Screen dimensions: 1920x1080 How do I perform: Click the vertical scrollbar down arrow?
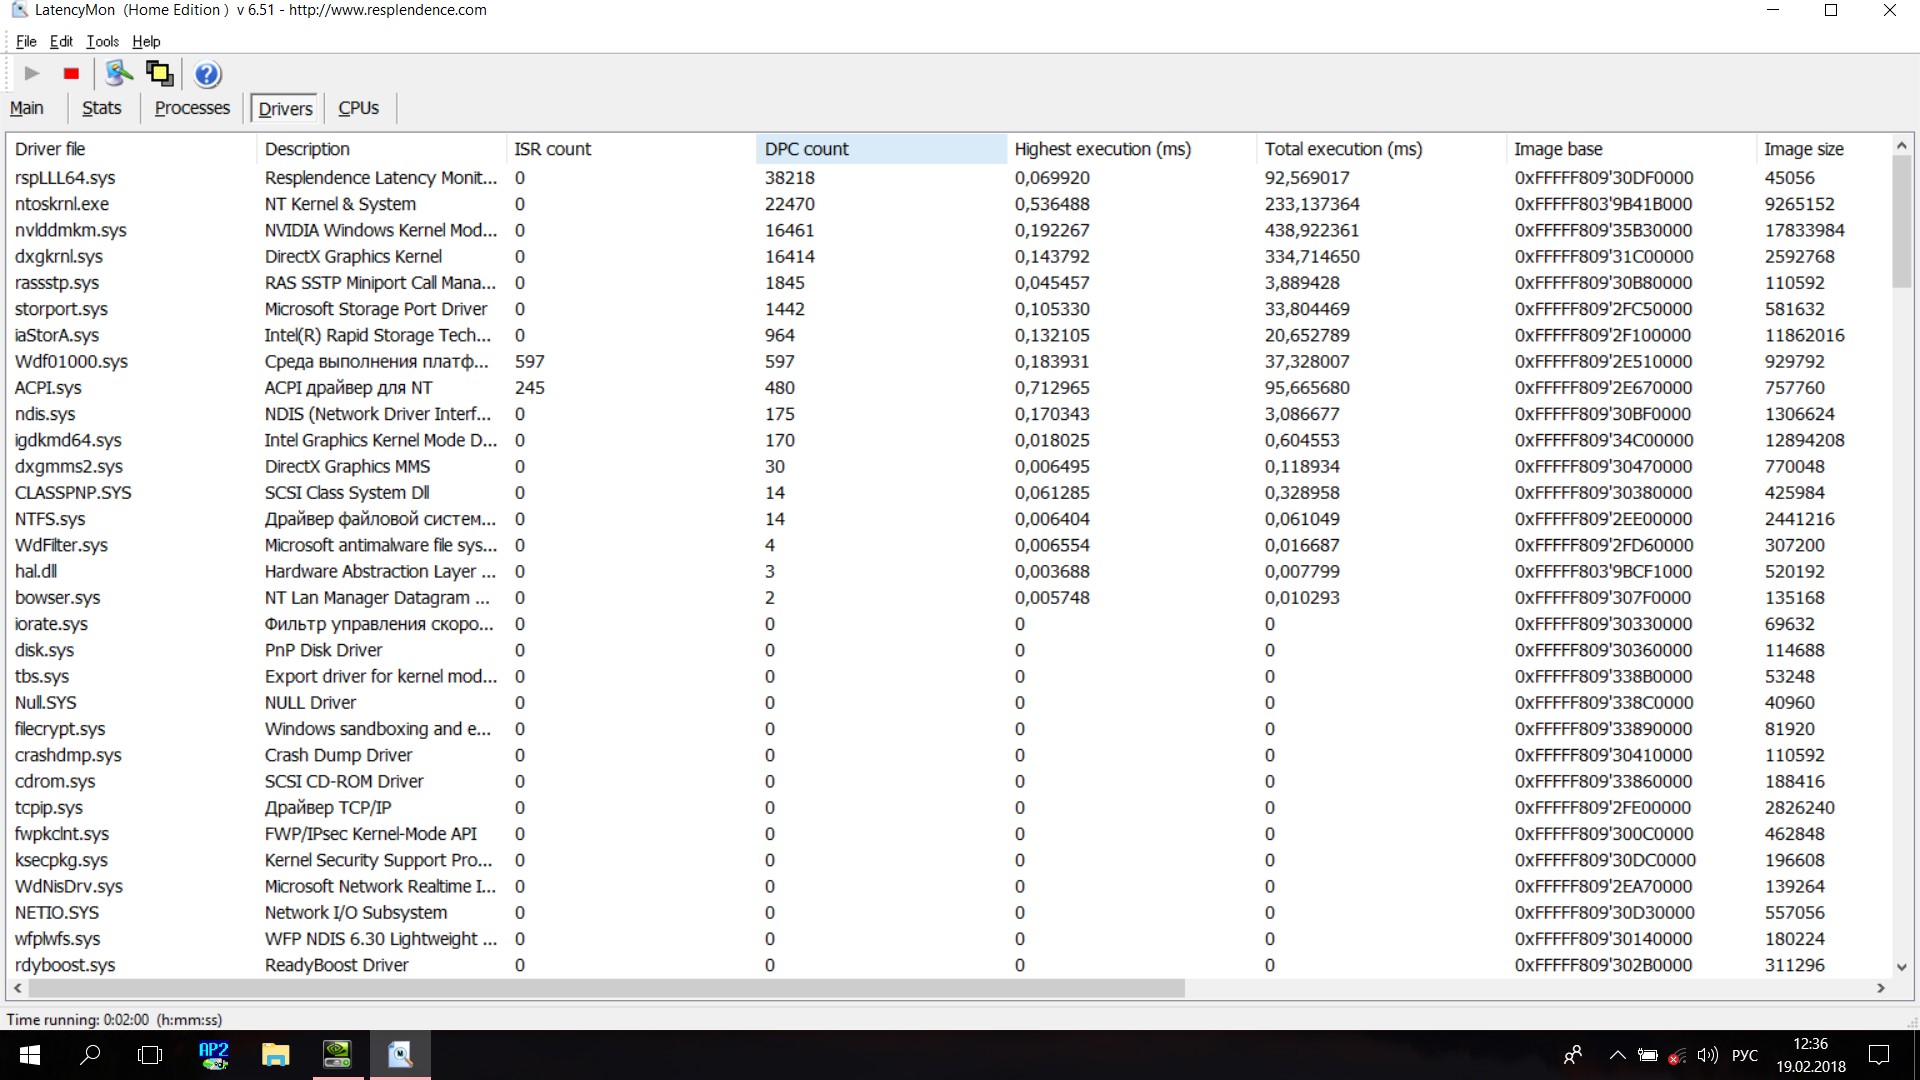1901,967
